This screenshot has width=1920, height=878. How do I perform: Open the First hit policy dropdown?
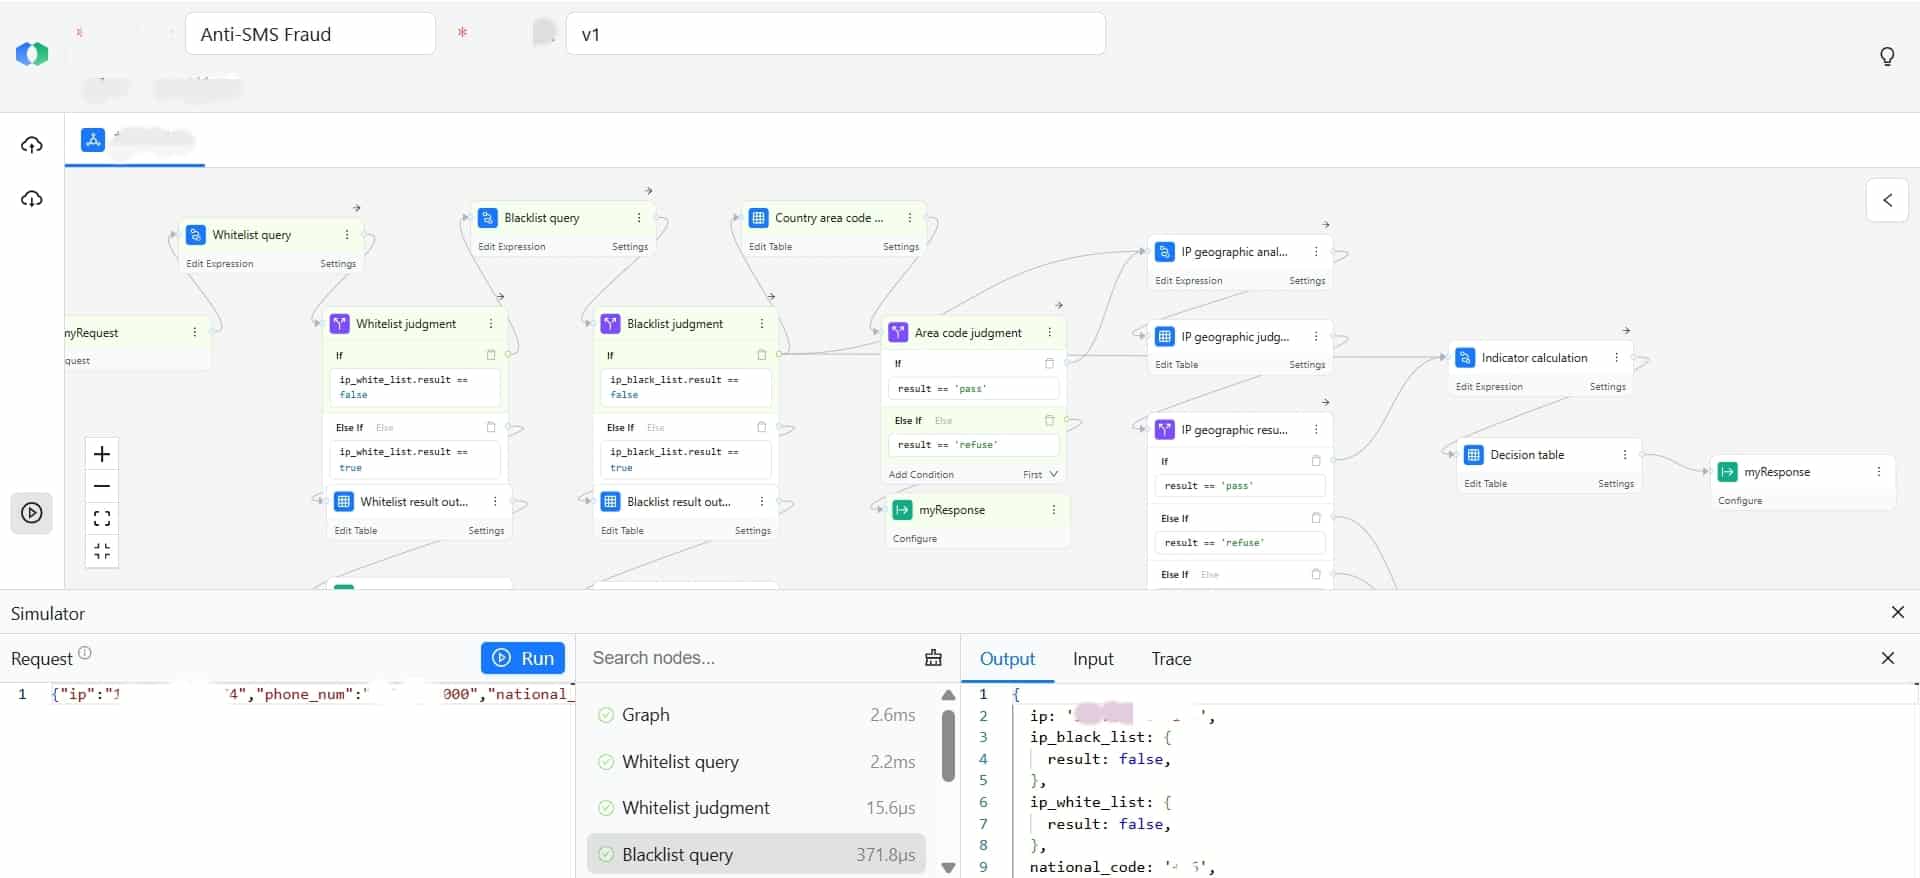(x=1040, y=475)
